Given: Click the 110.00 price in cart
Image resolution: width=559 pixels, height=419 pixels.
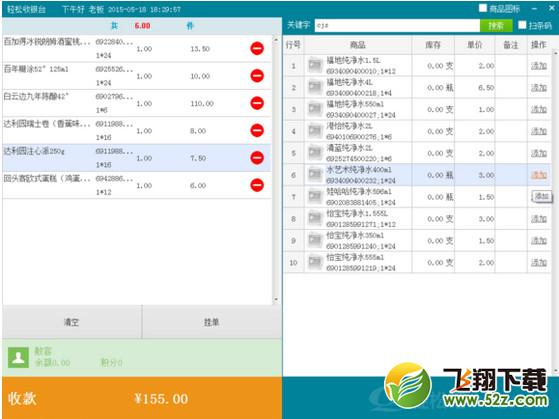Looking at the screenshot, I should click(x=202, y=103).
